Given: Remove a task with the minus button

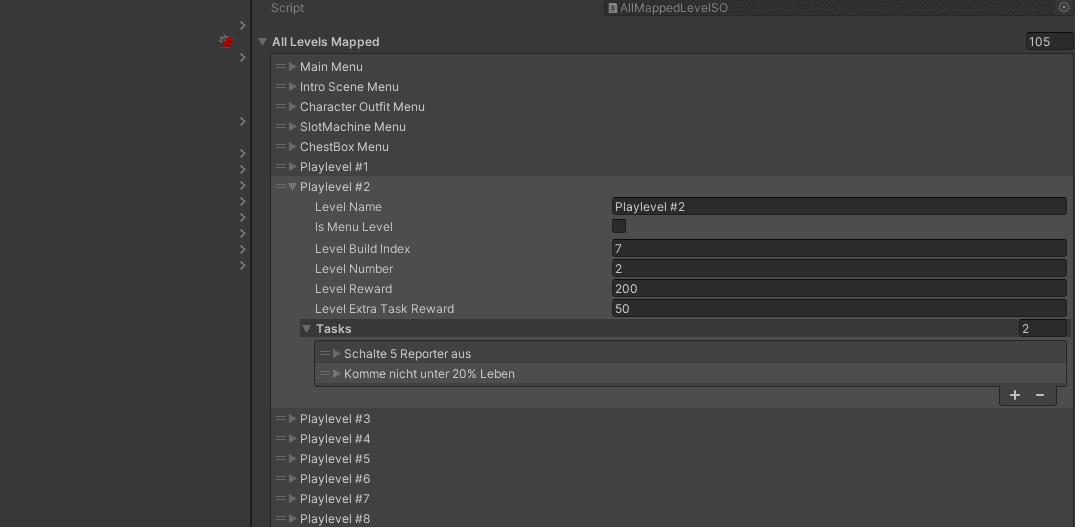Looking at the screenshot, I should click(x=1040, y=395).
